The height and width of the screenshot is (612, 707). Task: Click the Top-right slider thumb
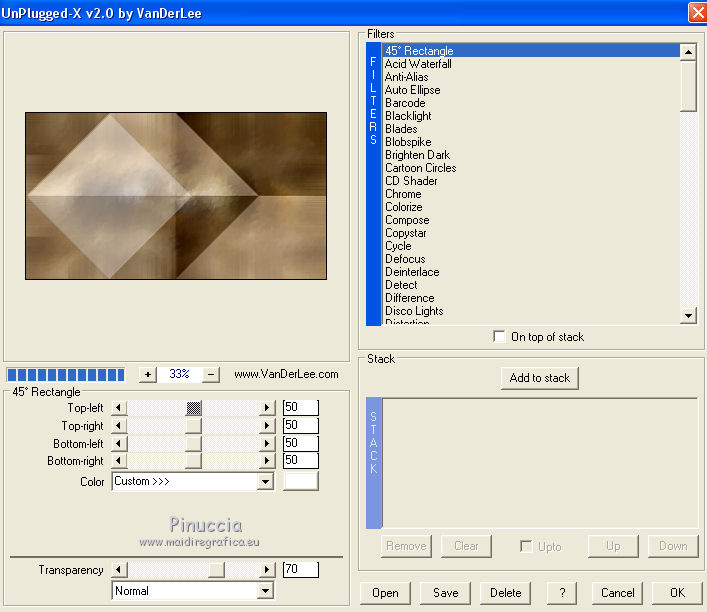coord(194,425)
